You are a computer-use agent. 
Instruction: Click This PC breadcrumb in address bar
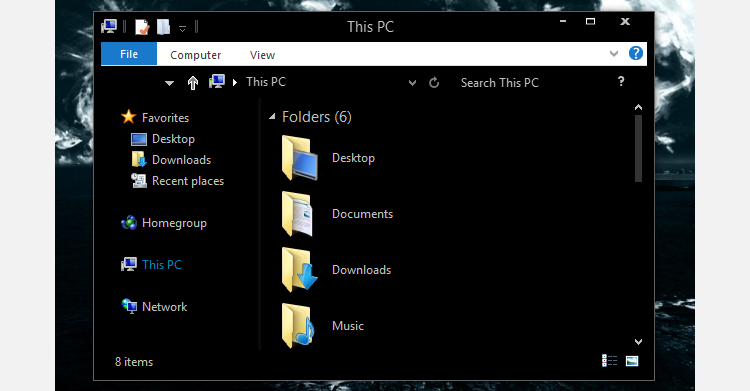pyautogui.click(x=266, y=82)
